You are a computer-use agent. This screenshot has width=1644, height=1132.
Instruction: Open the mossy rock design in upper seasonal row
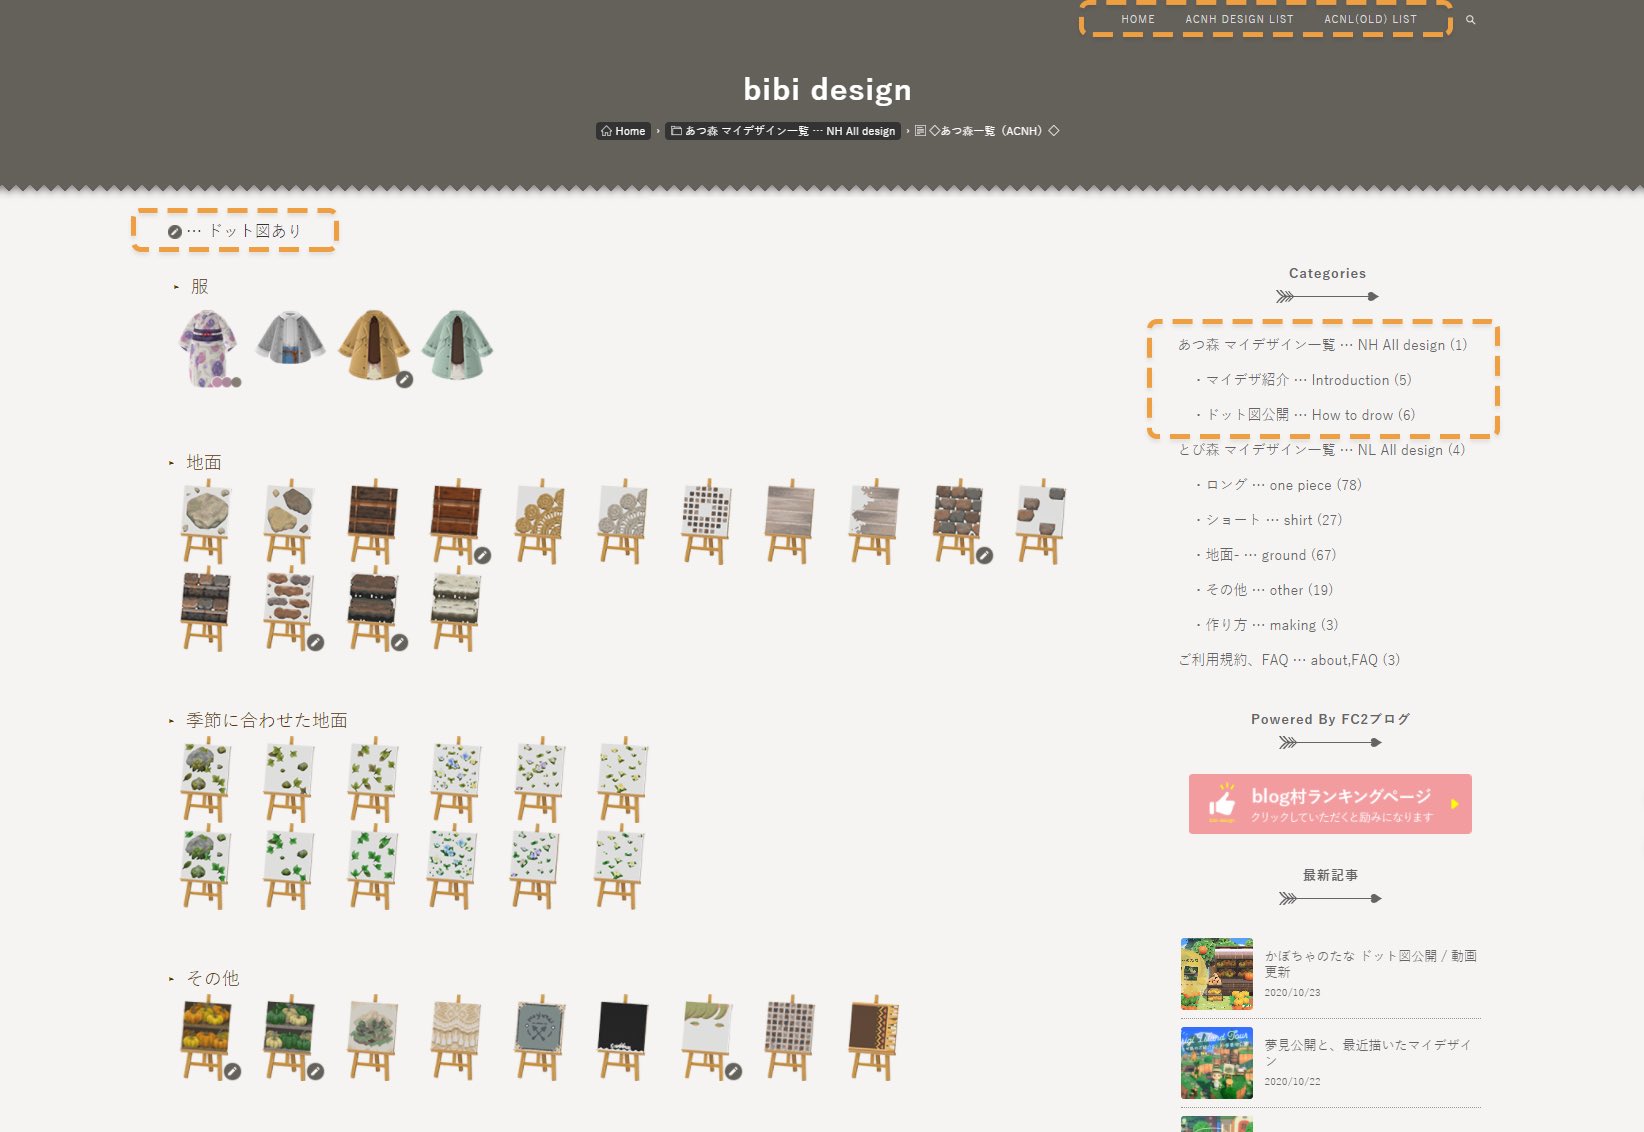206,779
